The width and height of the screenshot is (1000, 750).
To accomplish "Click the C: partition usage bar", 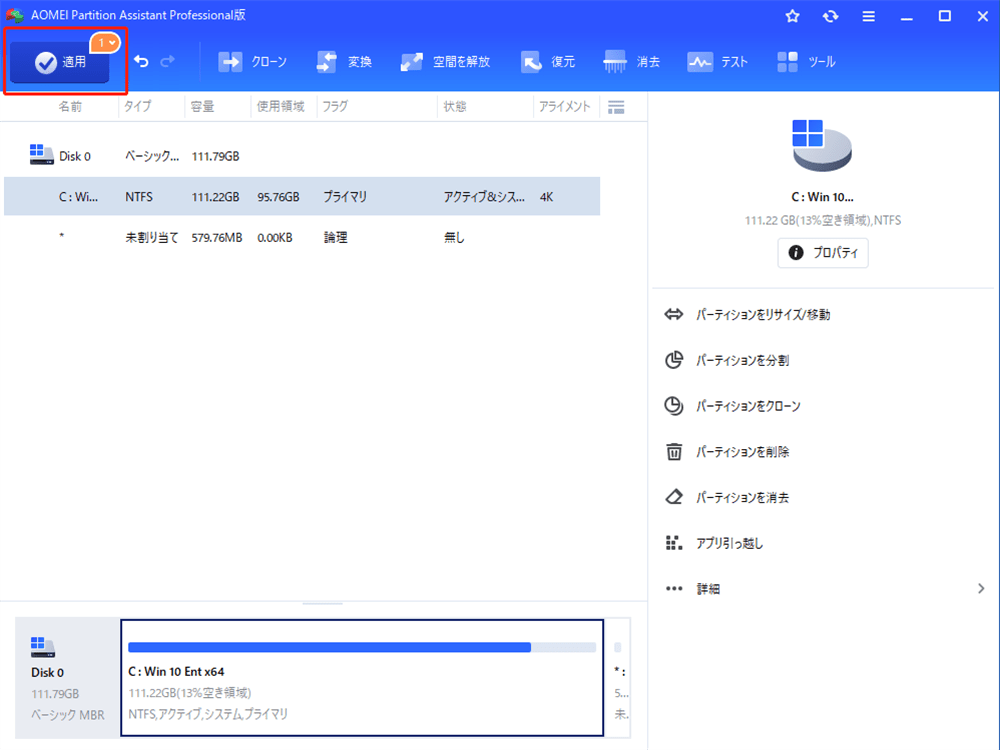I will [362, 647].
